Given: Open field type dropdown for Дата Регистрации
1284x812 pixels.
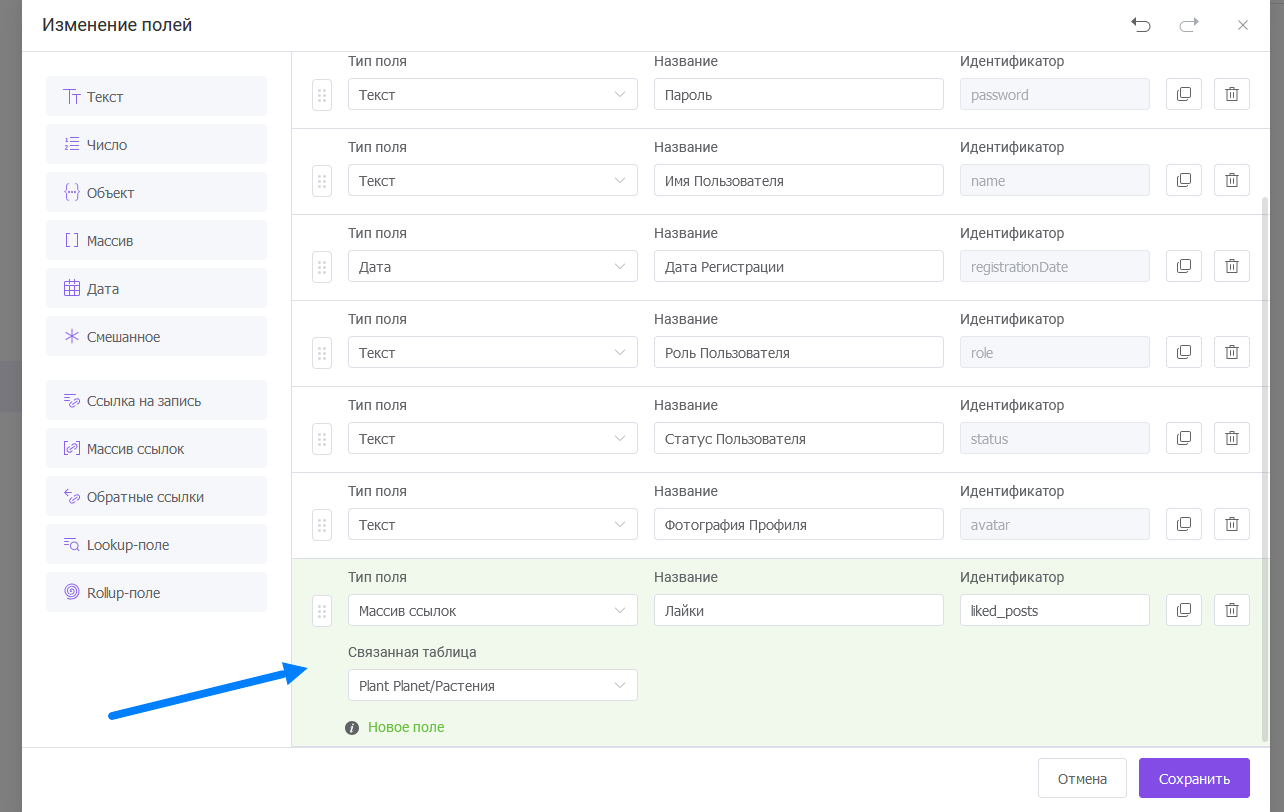Looking at the screenshot, I should [493, 267].
